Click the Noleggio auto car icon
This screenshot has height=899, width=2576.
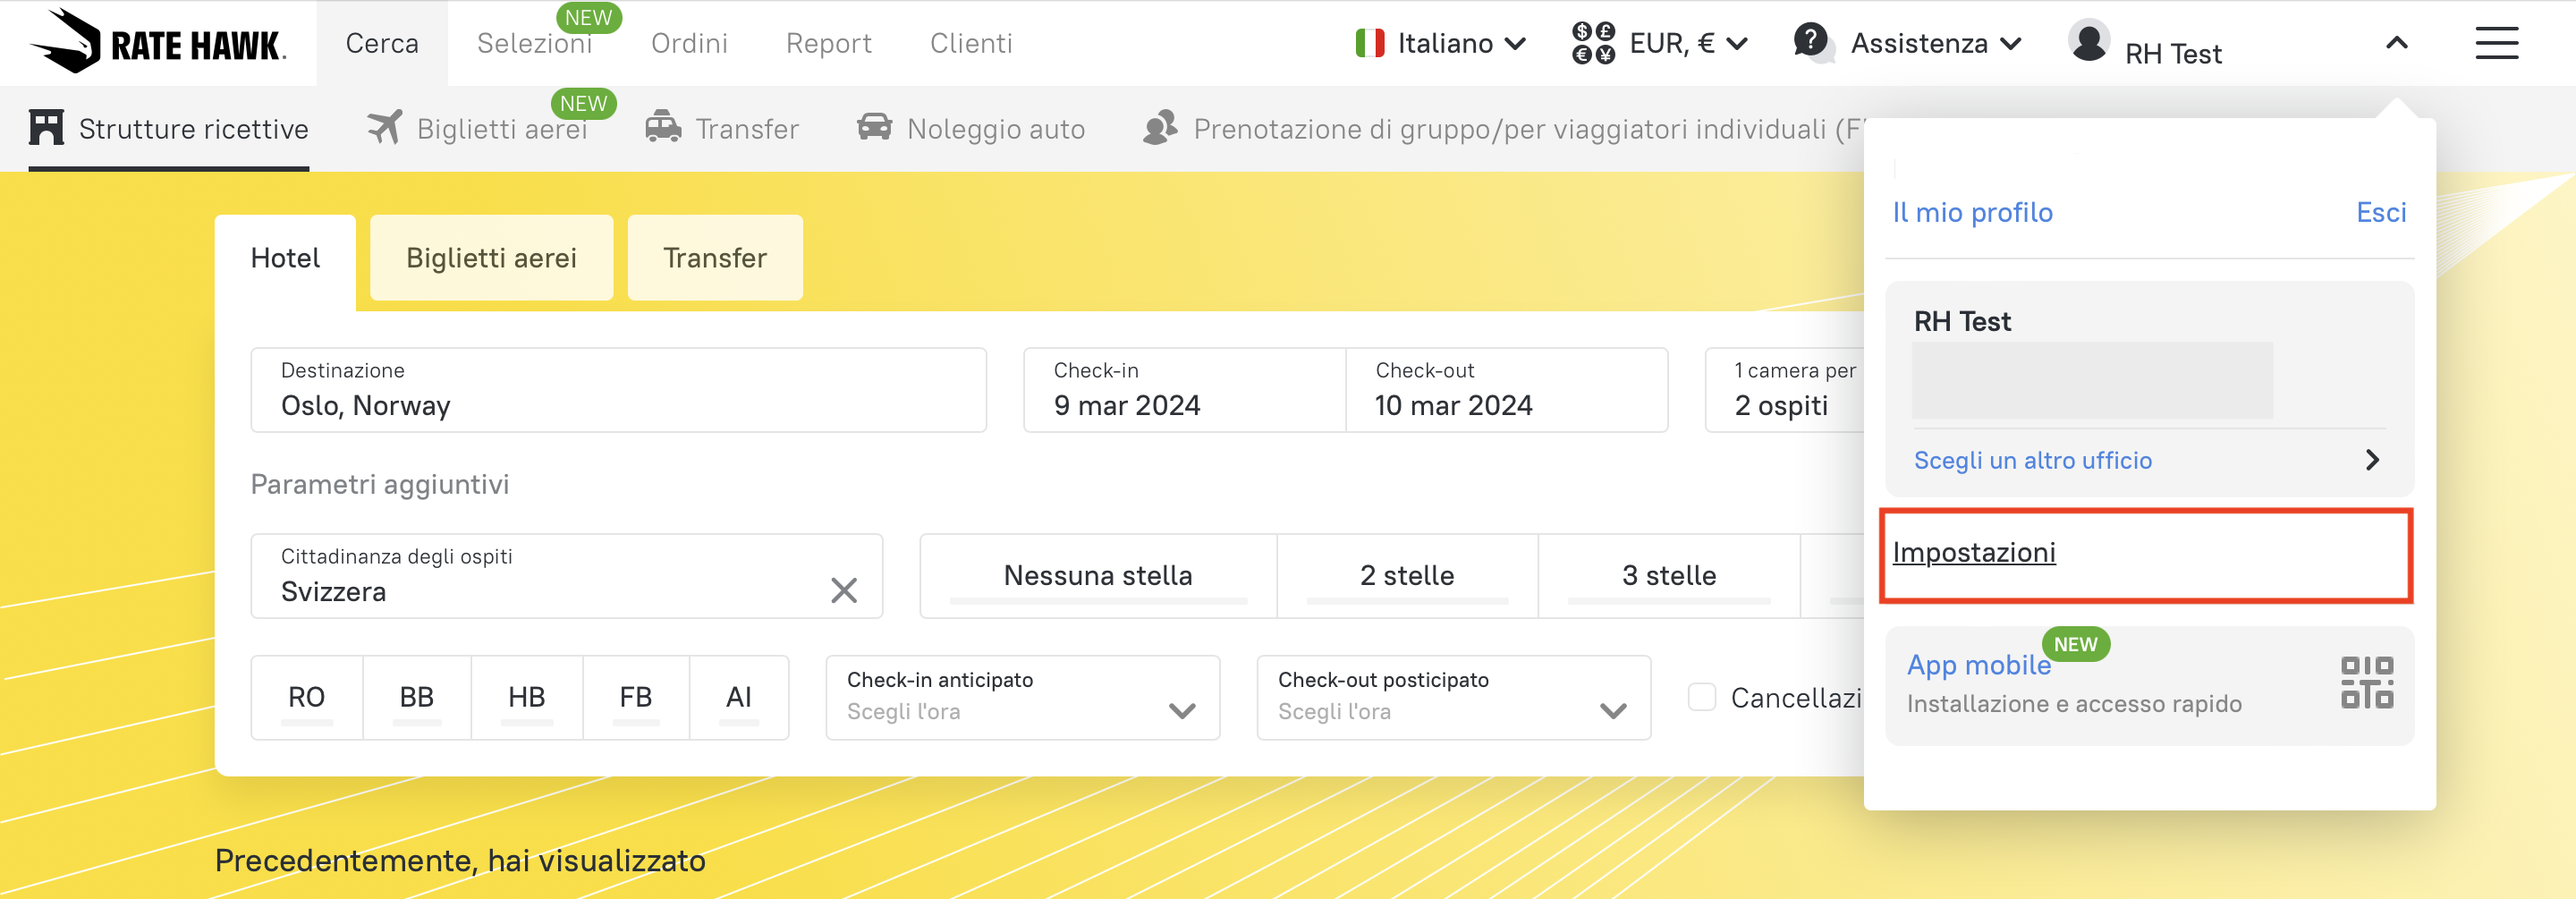coord(874,128)
